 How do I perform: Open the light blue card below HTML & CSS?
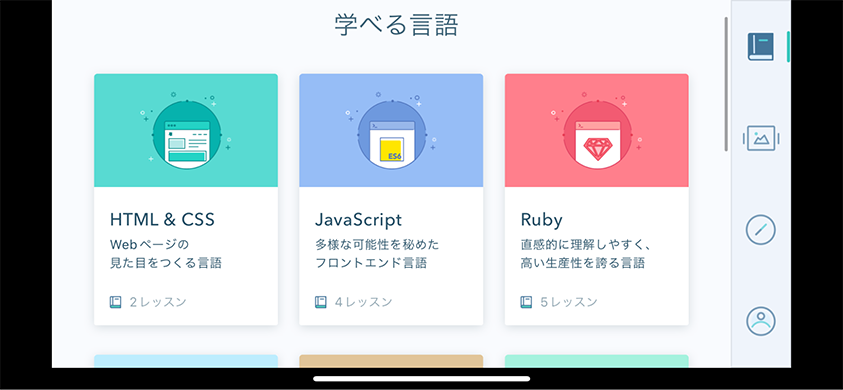point(186,361)
